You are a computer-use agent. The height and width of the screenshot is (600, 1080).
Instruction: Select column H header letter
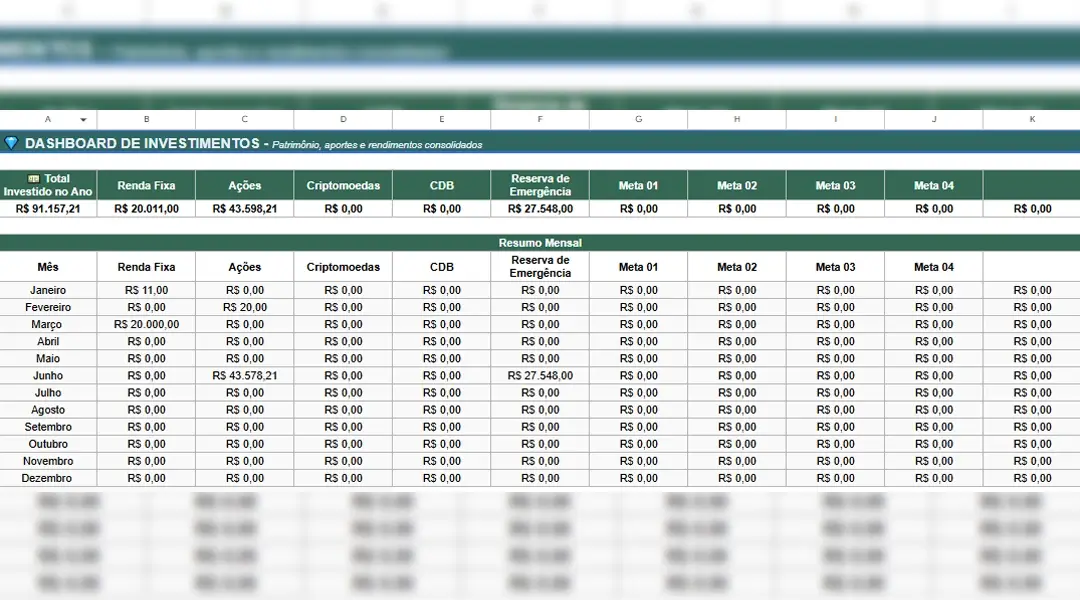(x=737, y=119)
